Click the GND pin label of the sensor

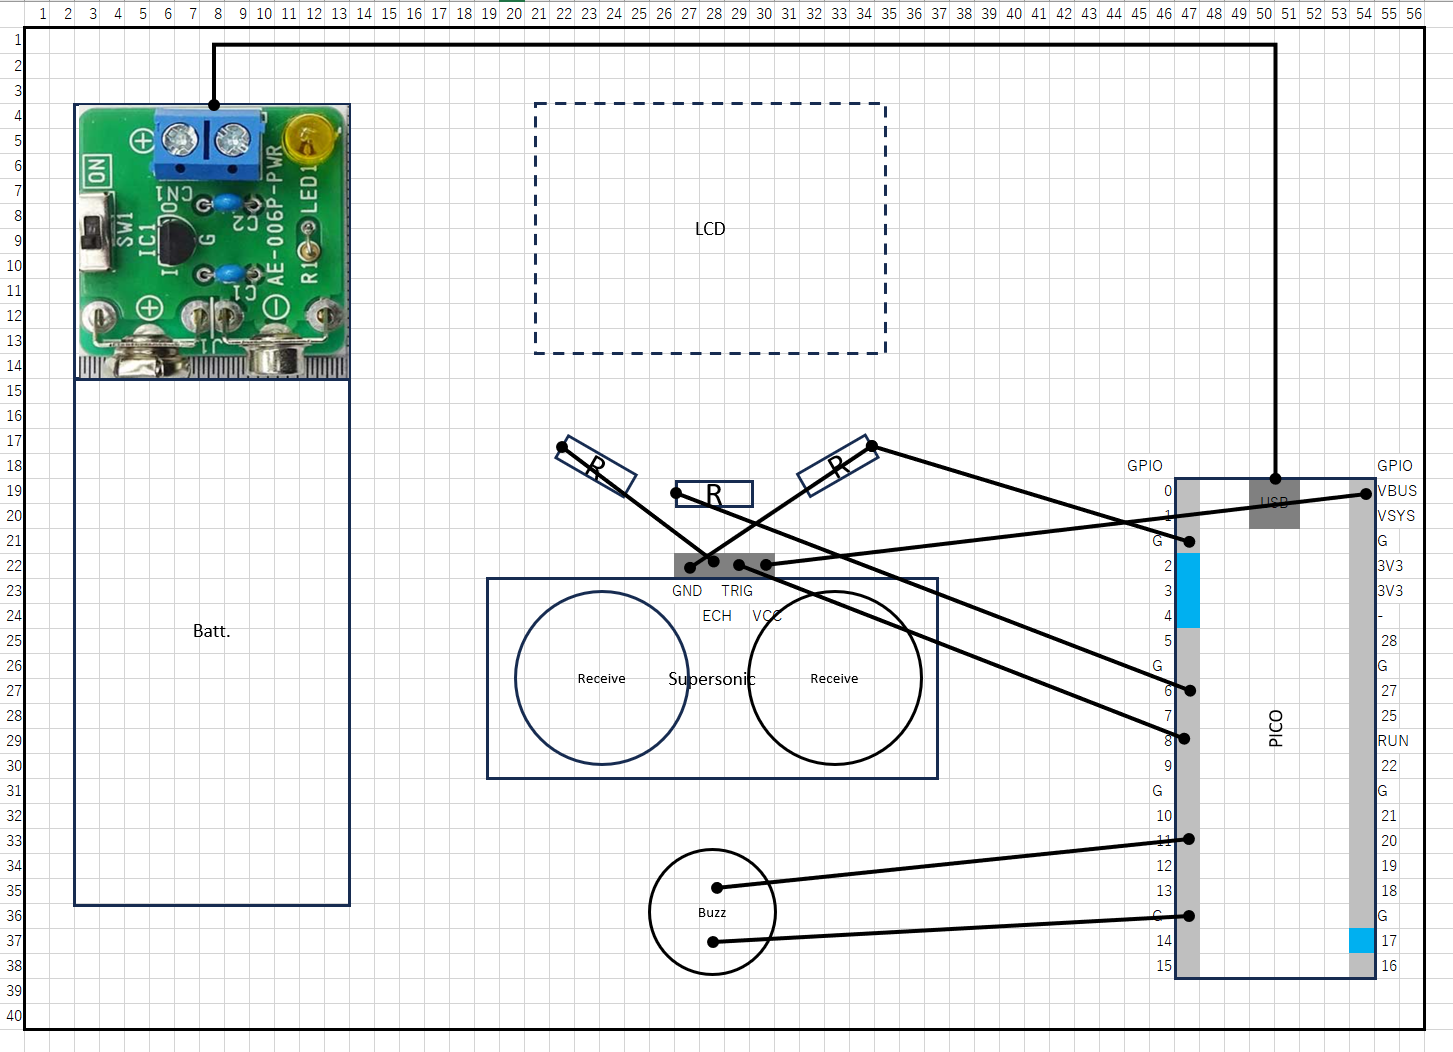tap(687, 591)
